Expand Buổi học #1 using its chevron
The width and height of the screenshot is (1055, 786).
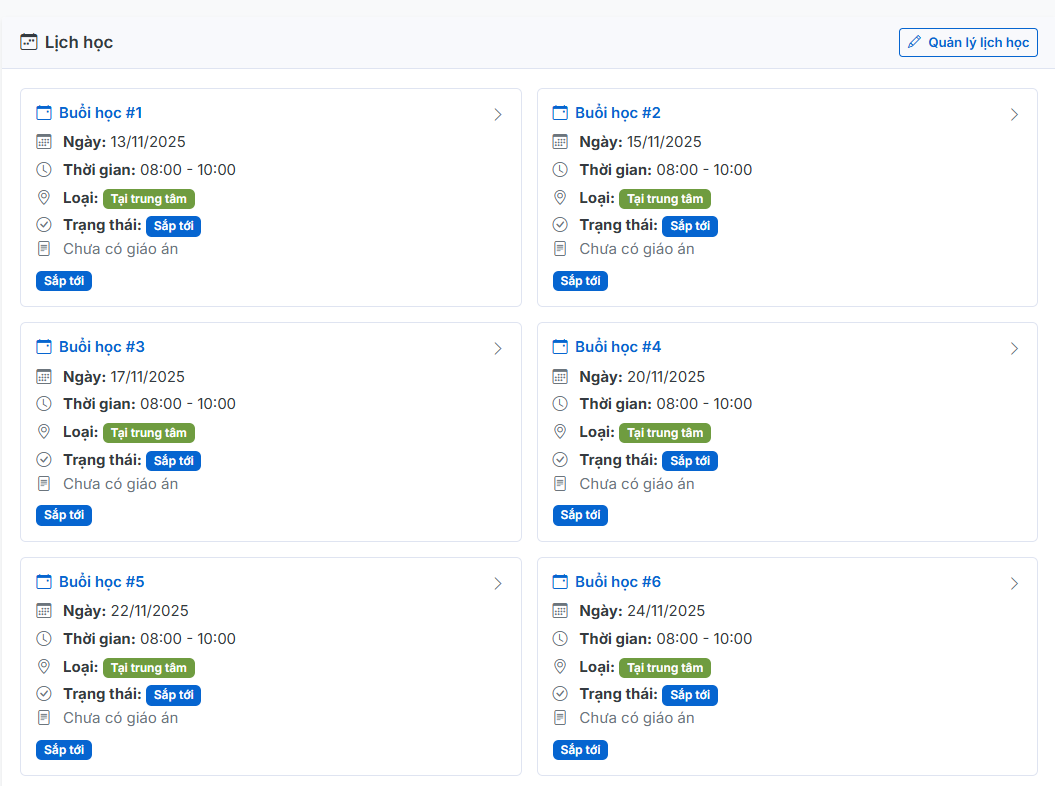pyautogui.click(x=498, y=114)
